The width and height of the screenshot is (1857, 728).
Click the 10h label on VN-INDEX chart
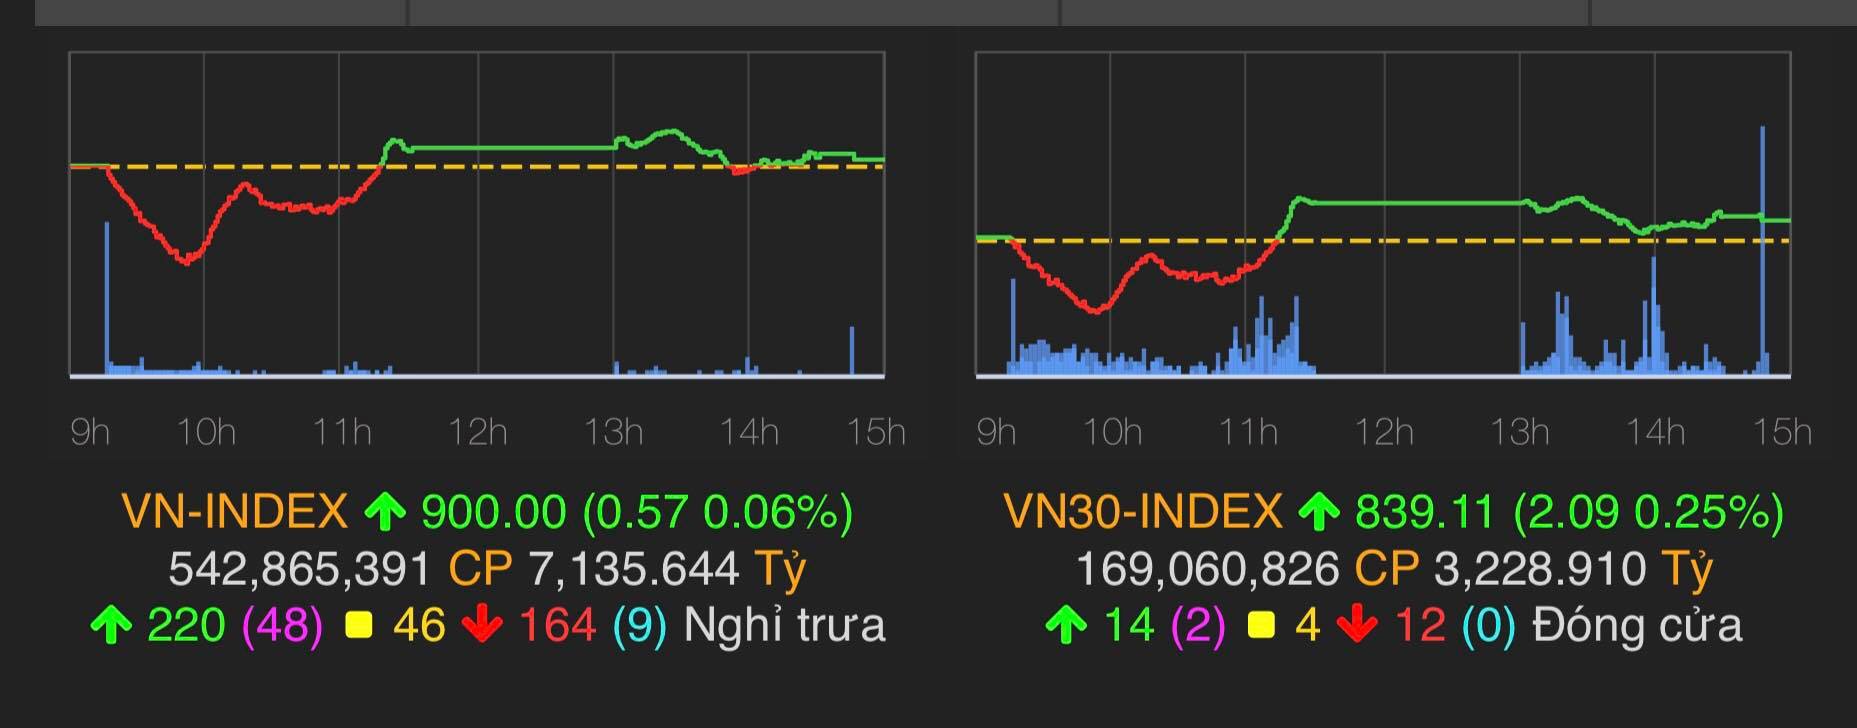pyautogui.click(x=206, y=432)
